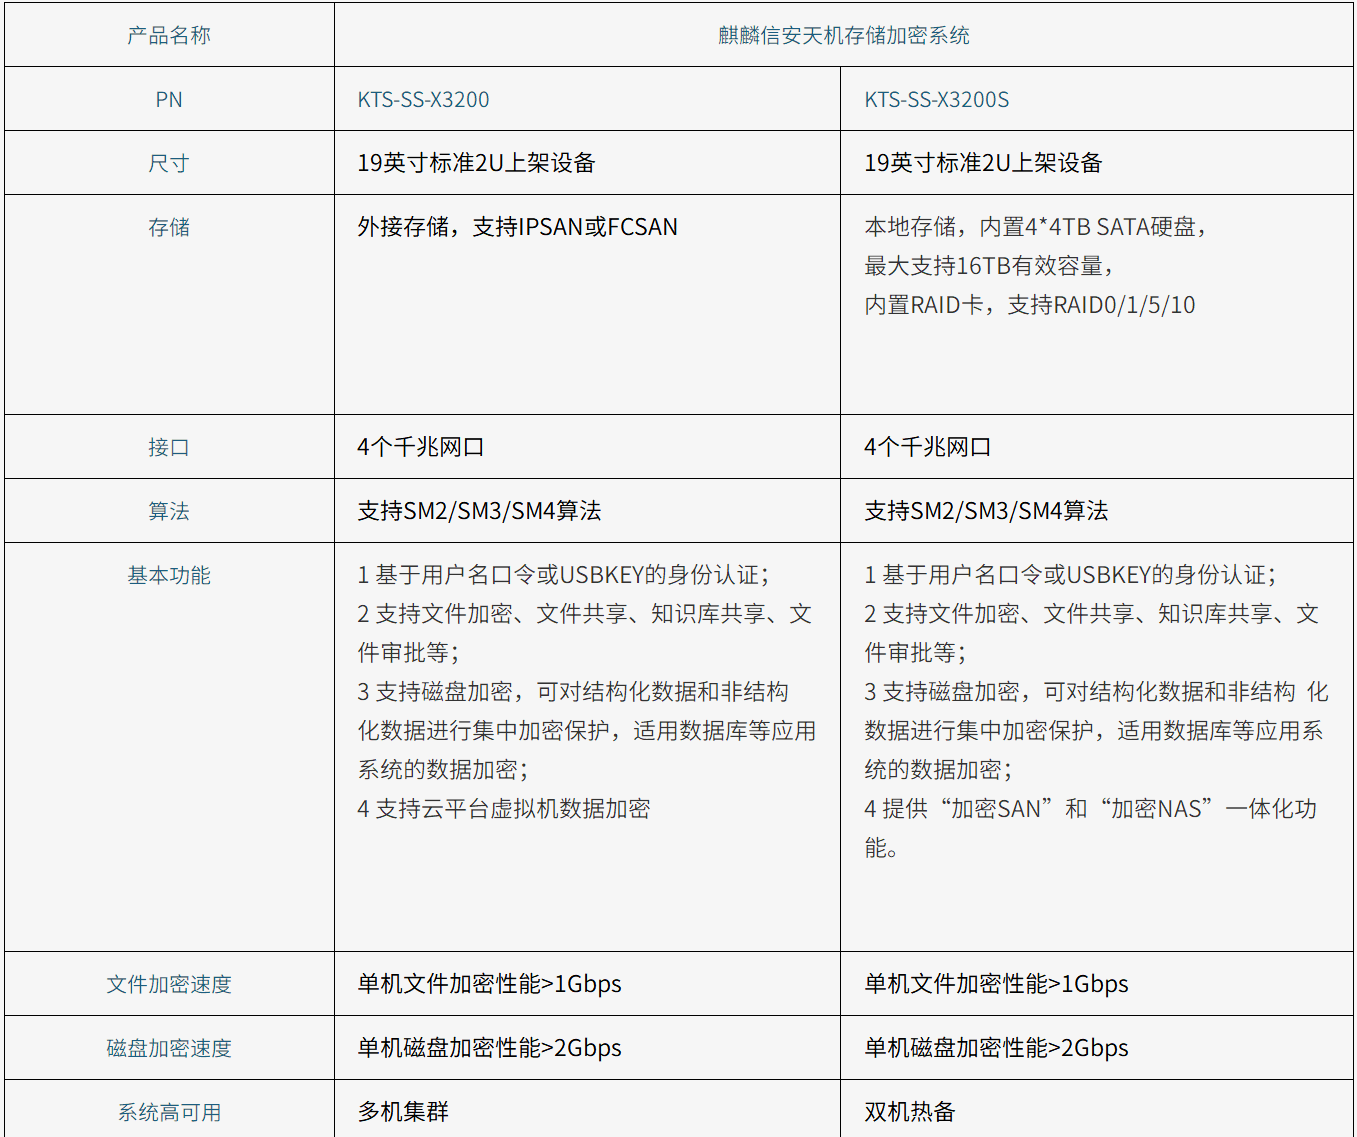
Task: Click the 内置RAID卡，支持RAID0/1/5/10 line
Action: coord(1030,306)
